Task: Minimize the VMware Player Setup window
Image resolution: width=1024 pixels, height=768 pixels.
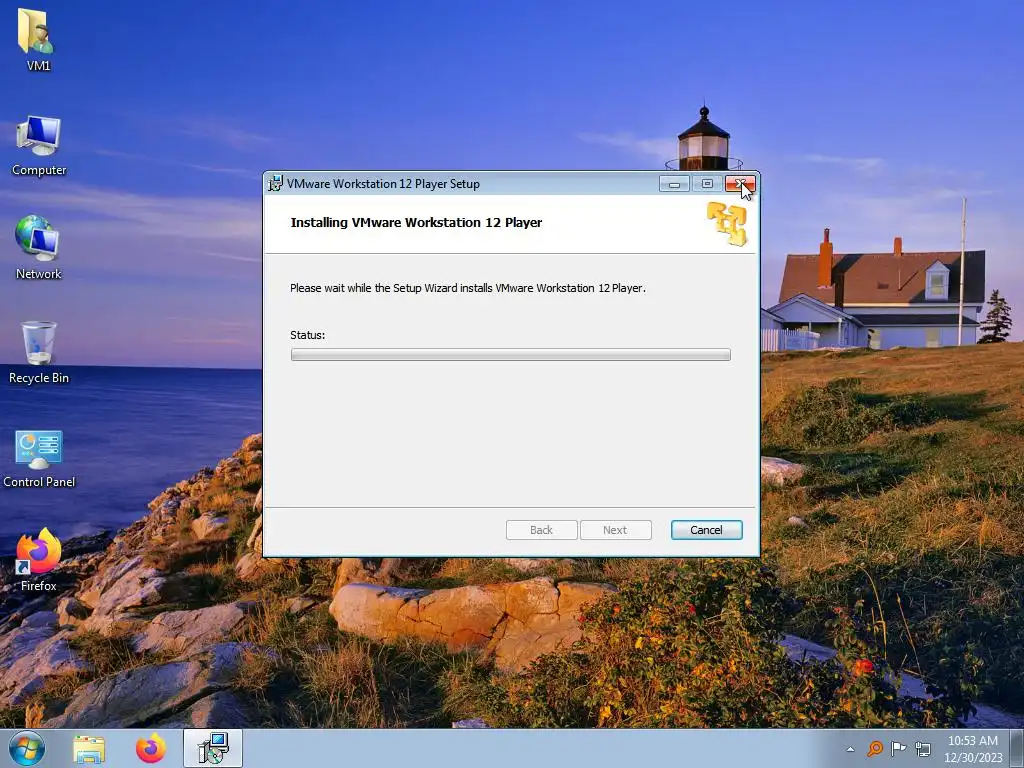Action: [674, 184]
